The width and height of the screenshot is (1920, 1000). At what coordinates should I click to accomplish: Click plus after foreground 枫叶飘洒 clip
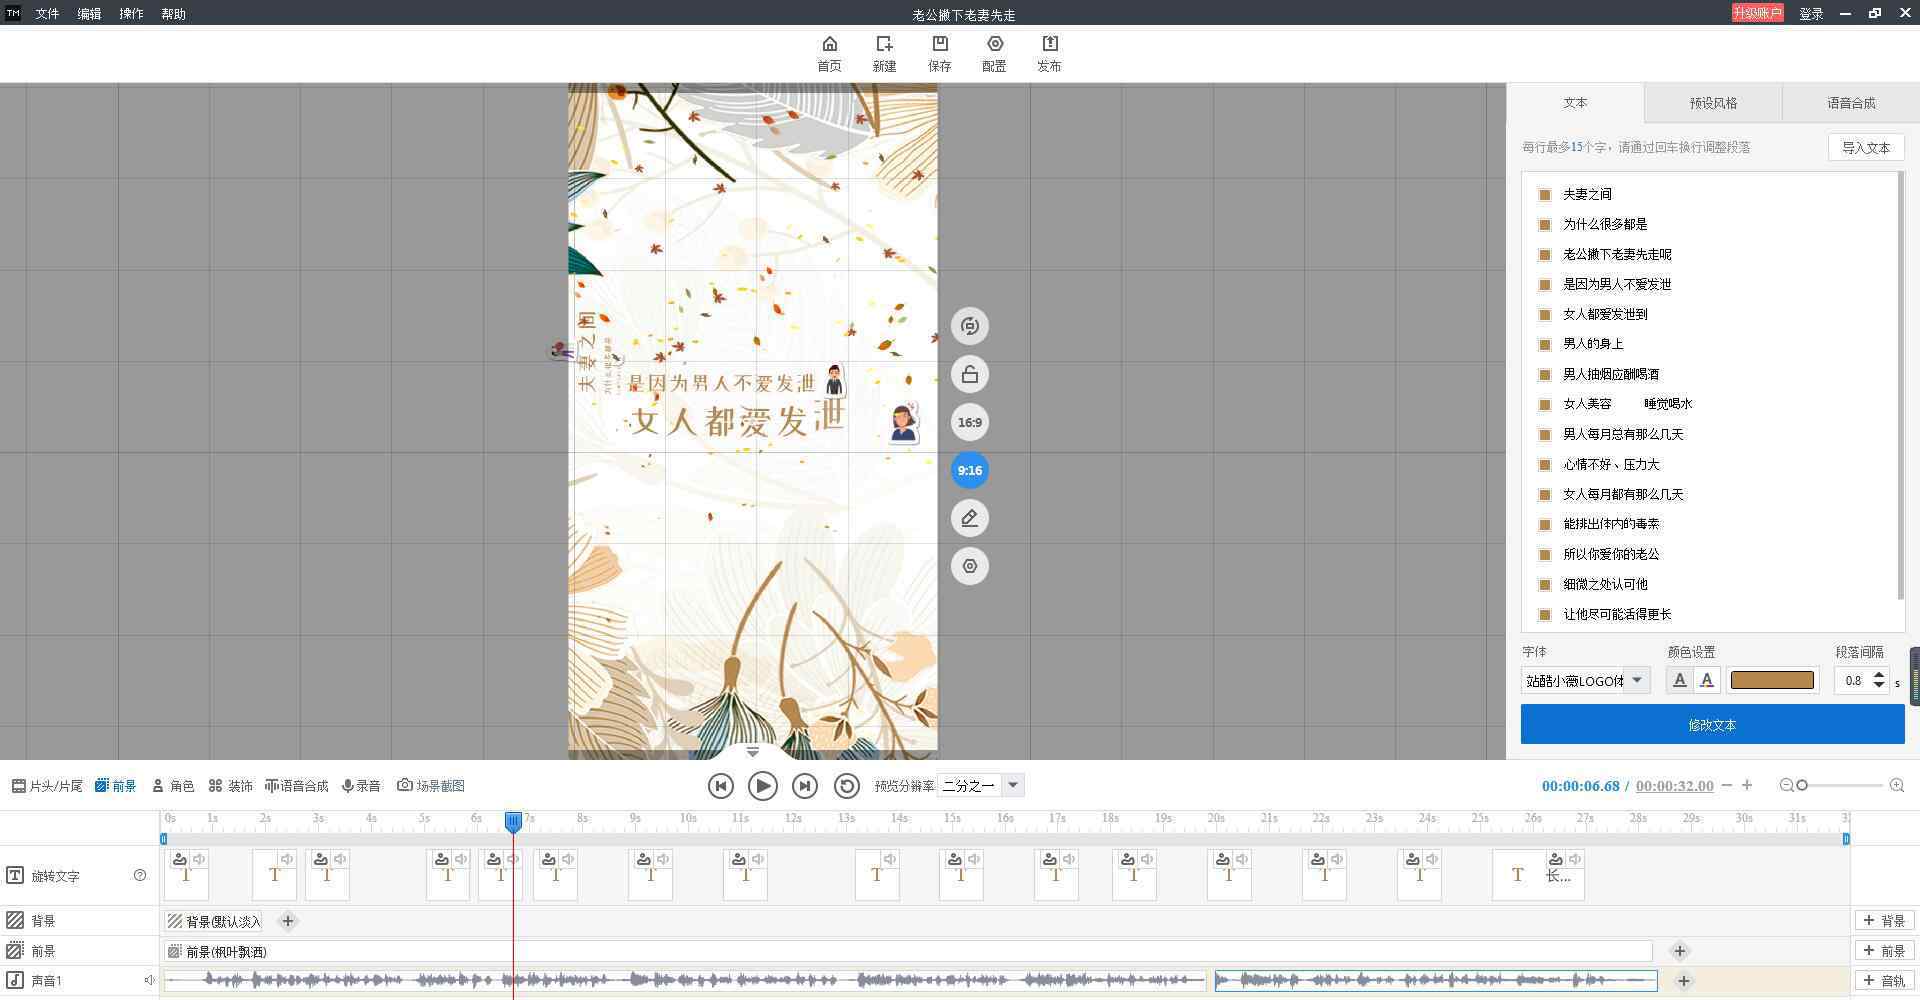1680,951
